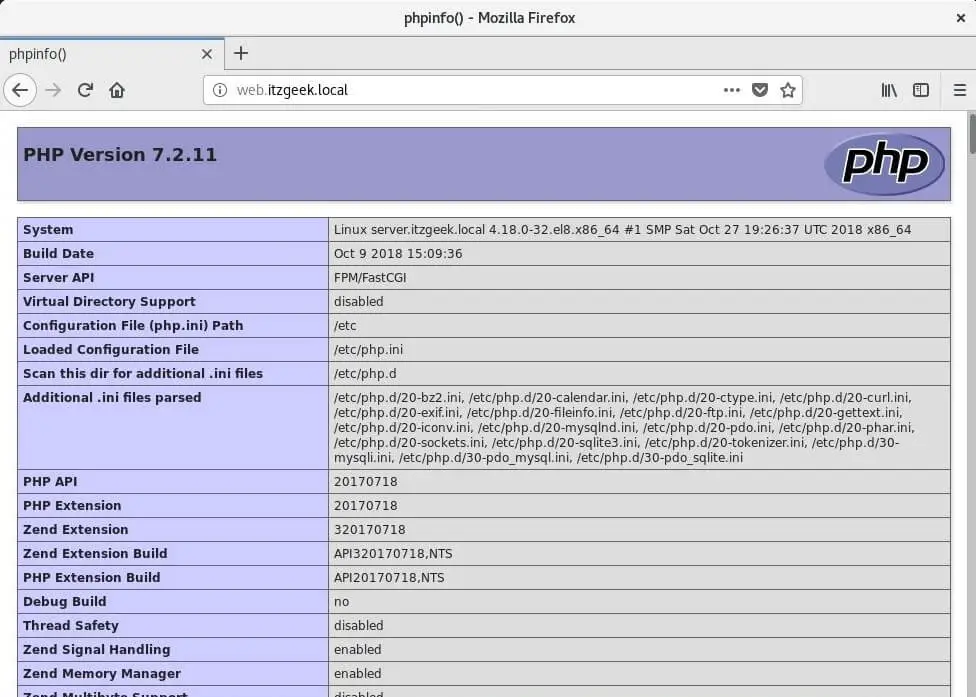The image size is (976, 697).
Task: Open a new tab with plus button
Action: [241, 54]
